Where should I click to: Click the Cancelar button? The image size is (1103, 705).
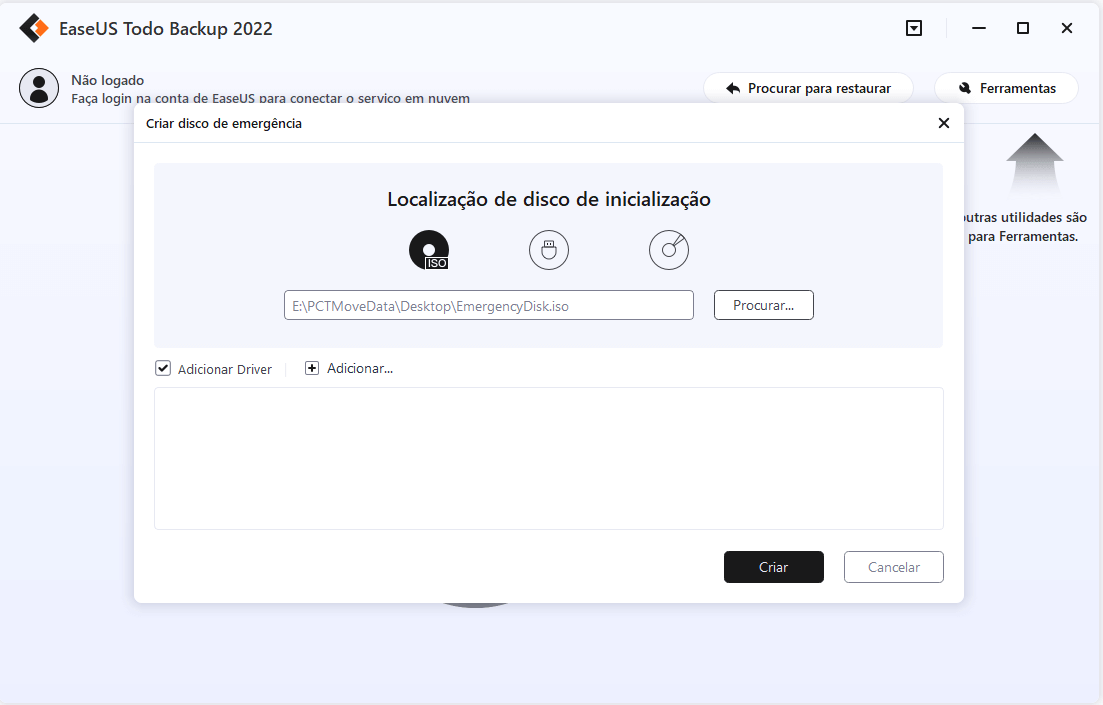(893, 567)
